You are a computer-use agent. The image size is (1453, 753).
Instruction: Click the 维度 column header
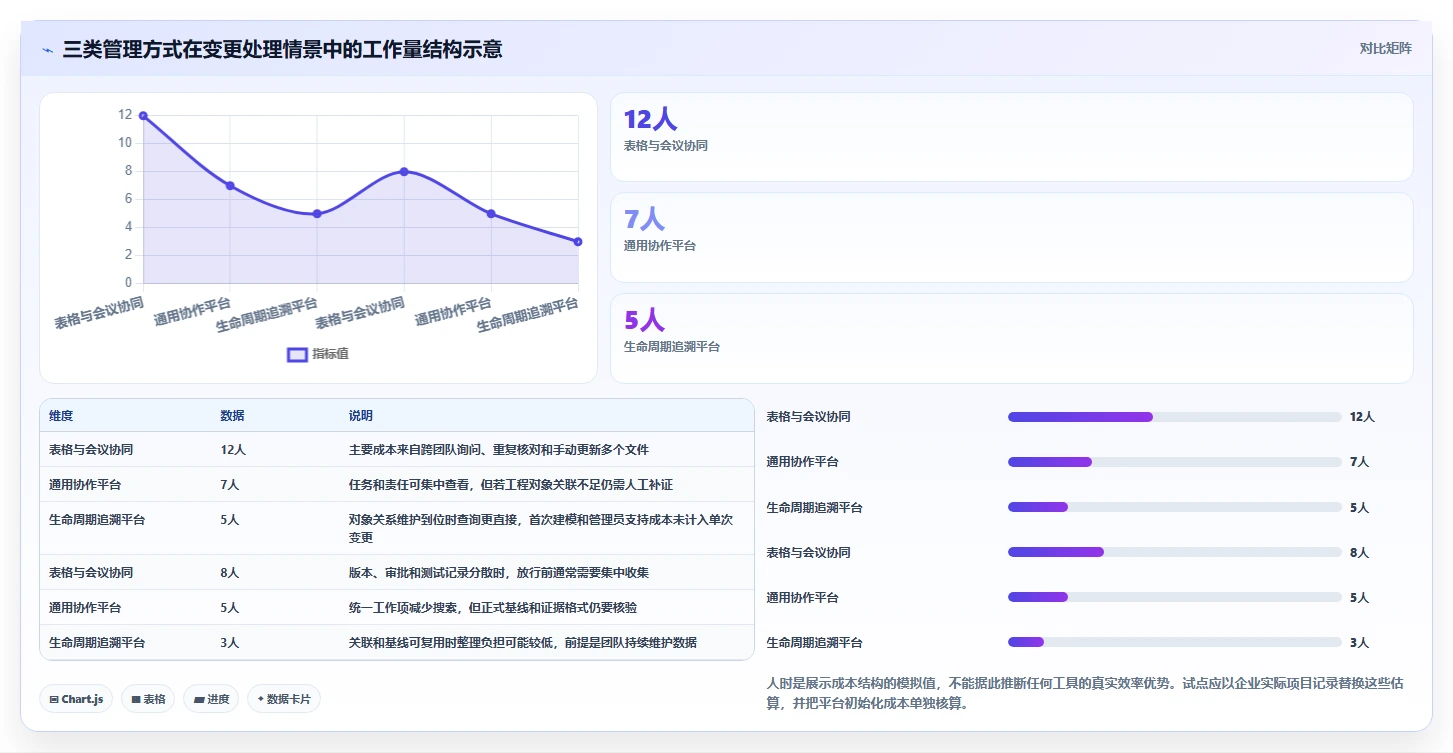61,416
